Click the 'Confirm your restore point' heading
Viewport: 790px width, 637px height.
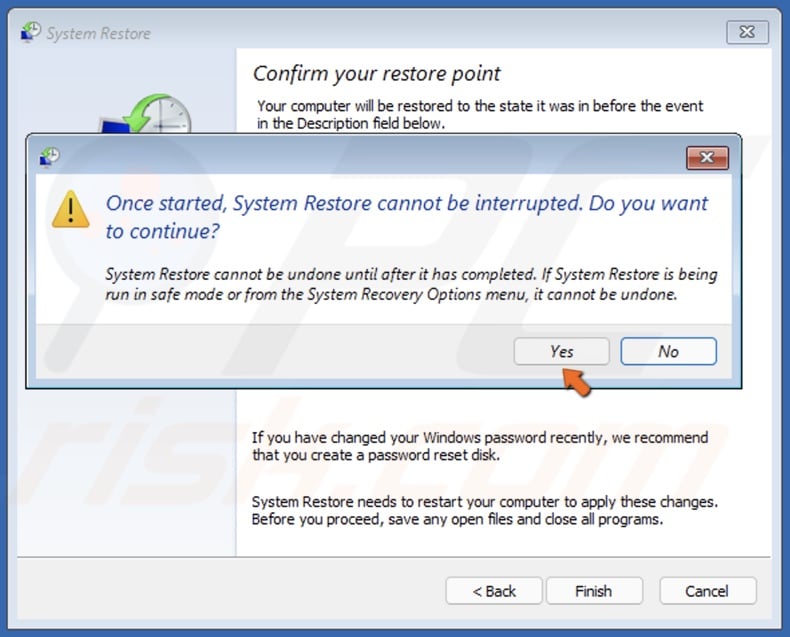[376, 74]
